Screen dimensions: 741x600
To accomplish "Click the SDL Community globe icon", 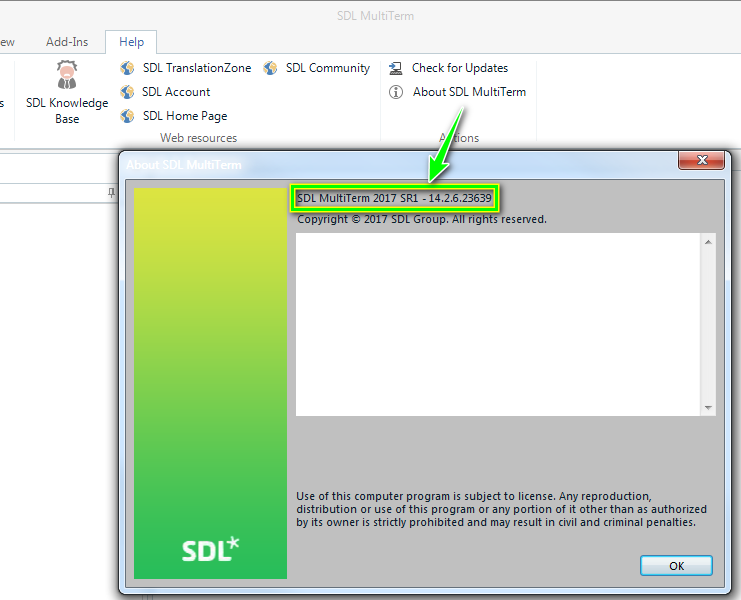I will tap(270, 68).
